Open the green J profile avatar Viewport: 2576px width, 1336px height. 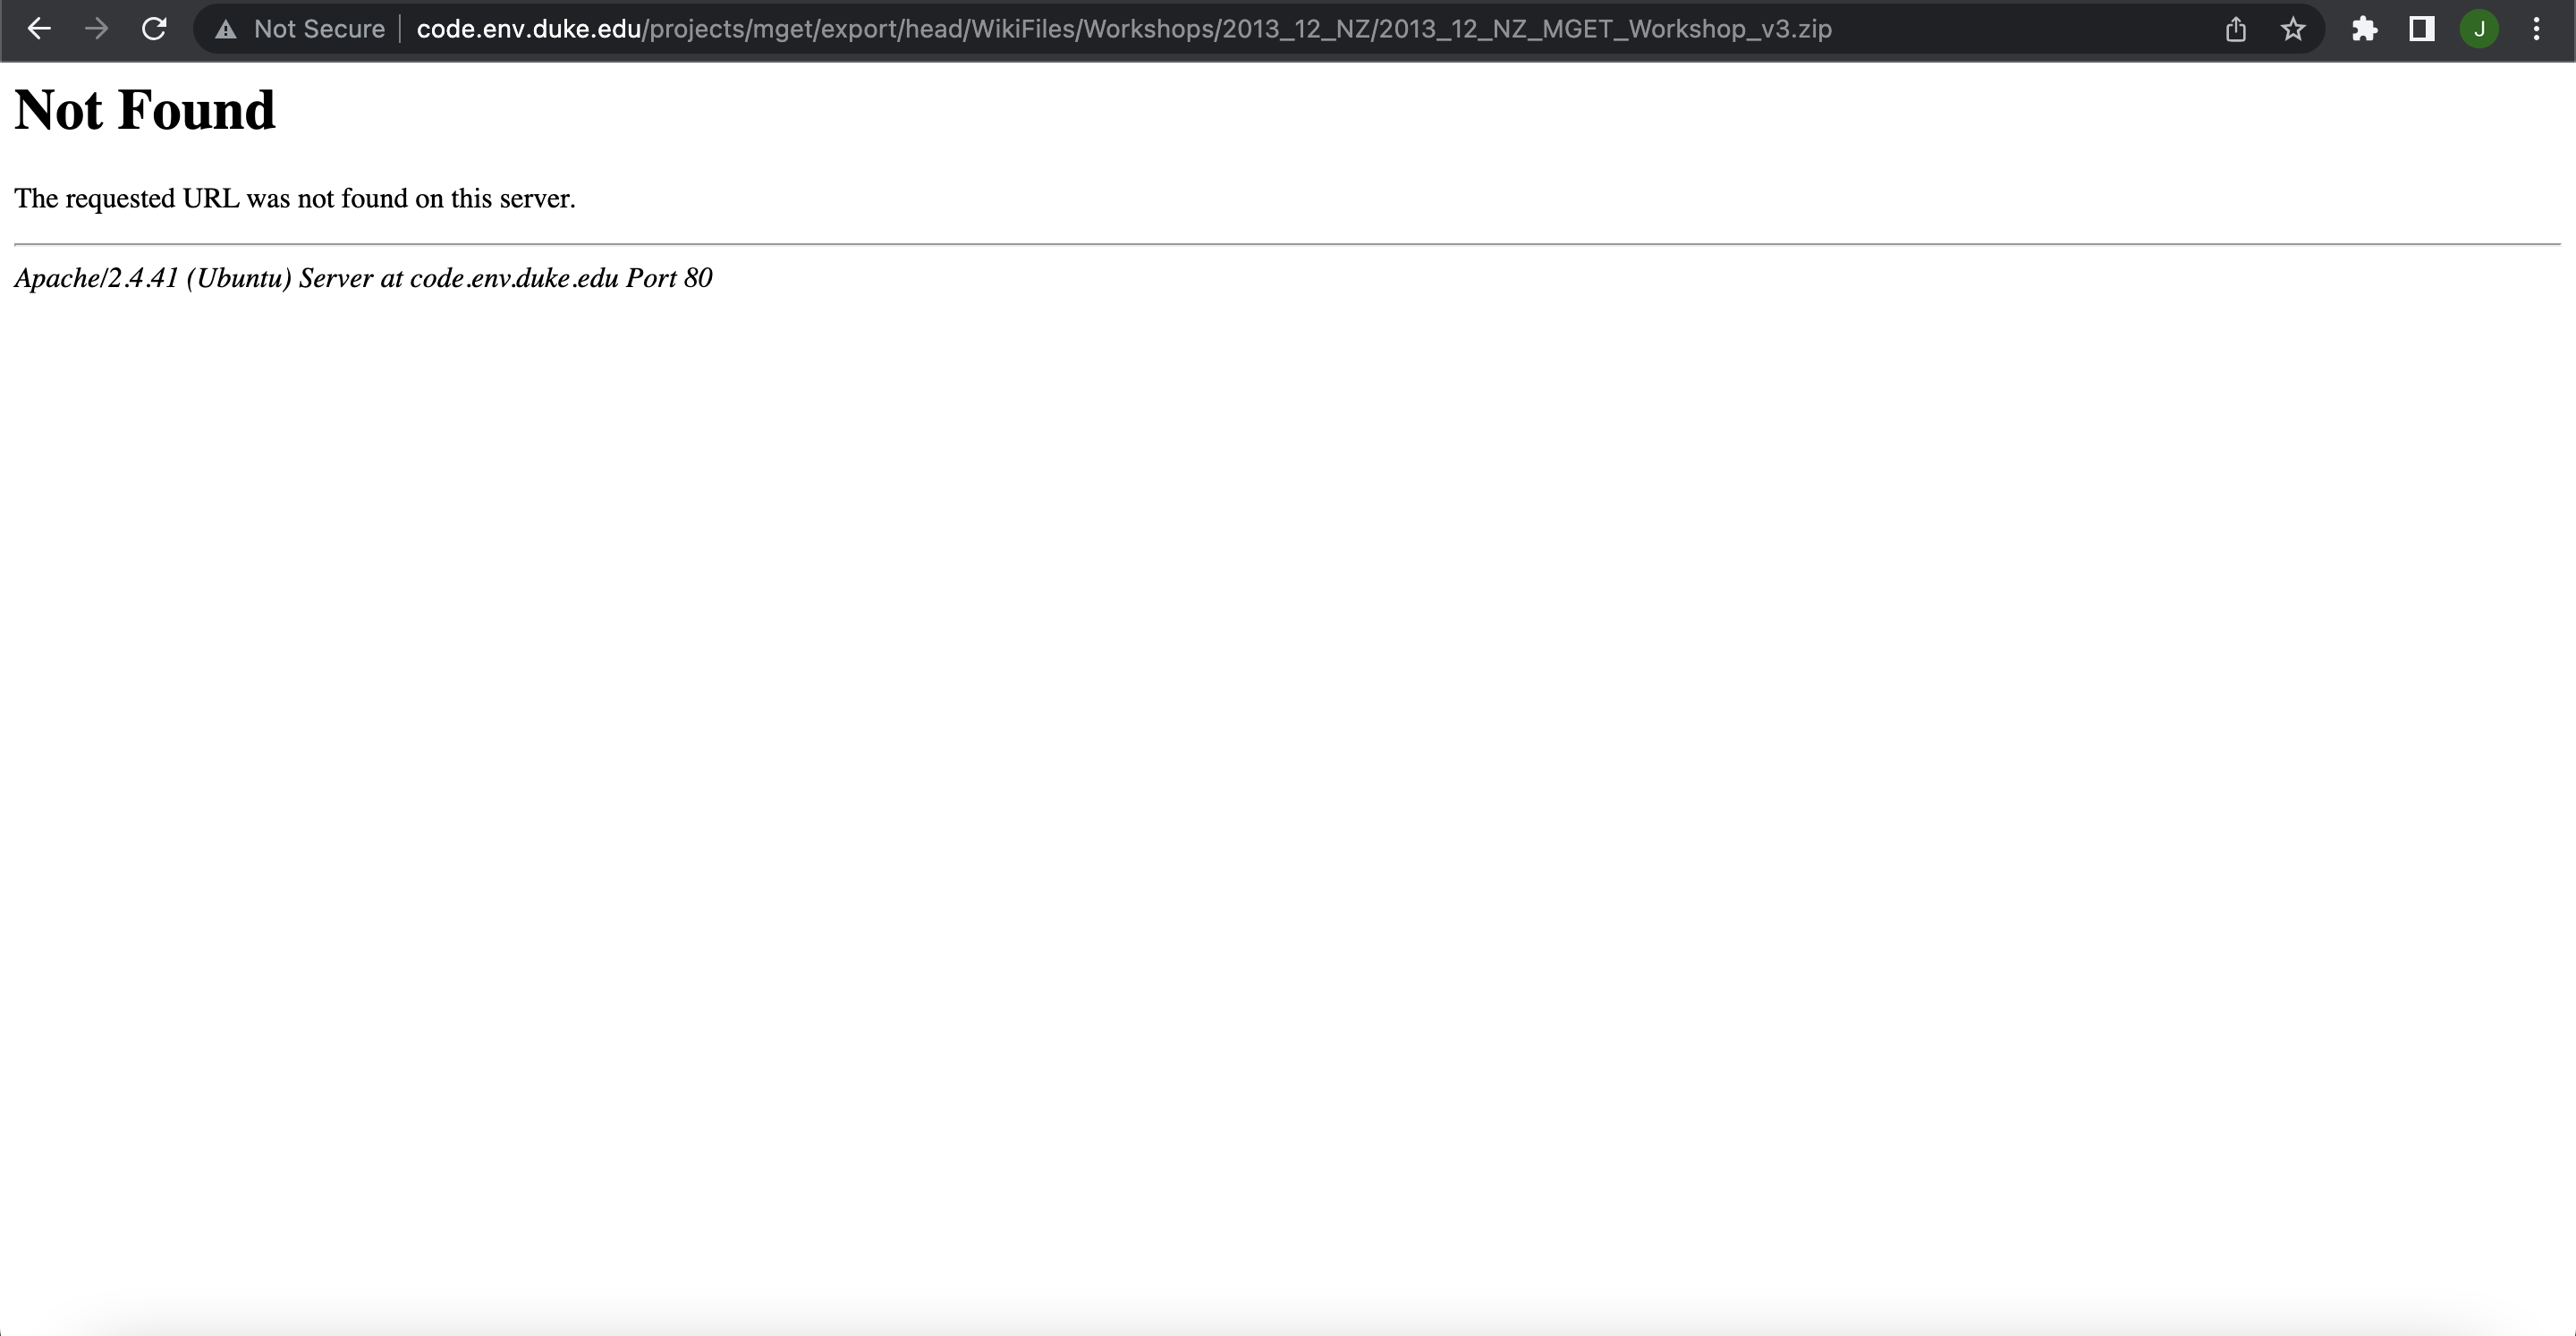click(2479, 29)
